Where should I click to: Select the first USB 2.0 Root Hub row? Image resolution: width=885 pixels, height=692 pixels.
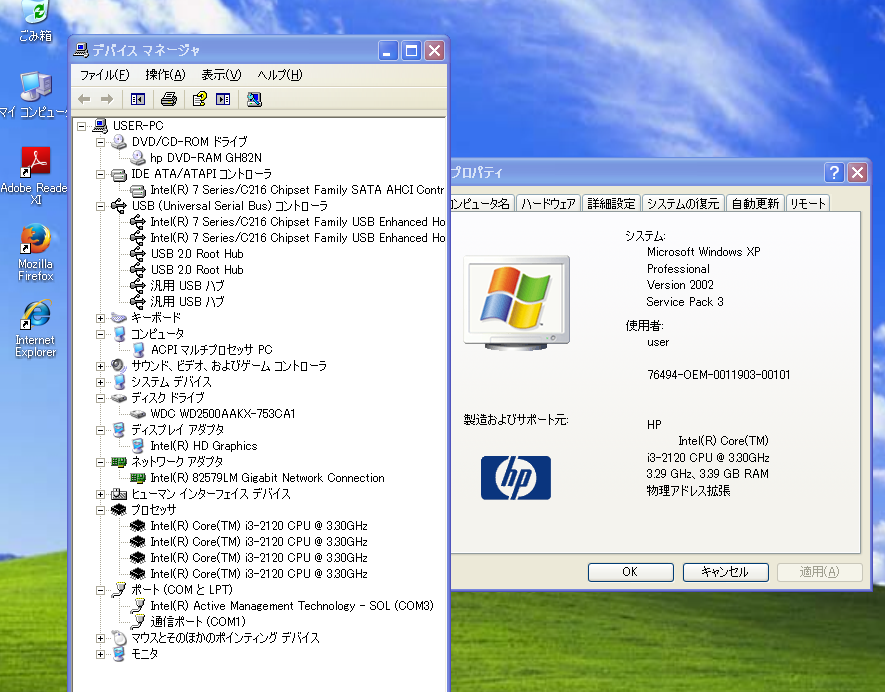tap(197, 254)
